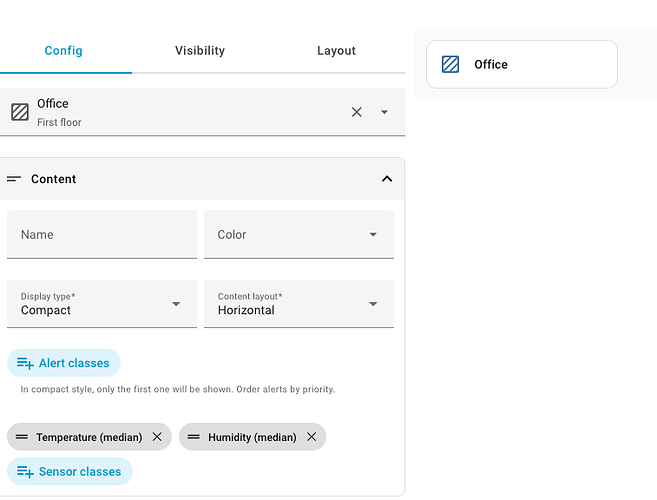Click the Name input field
The image size is (657, 500).
101,235
